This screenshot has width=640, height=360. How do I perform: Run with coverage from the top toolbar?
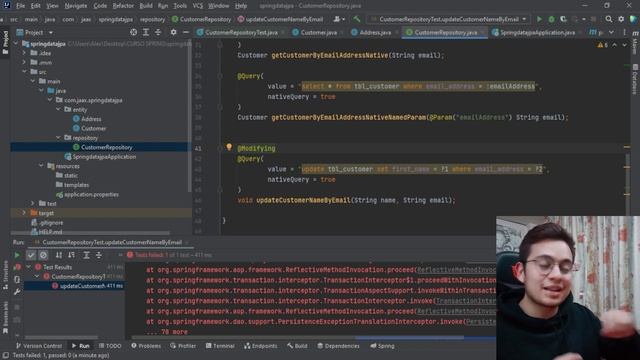tap(563, 19)
